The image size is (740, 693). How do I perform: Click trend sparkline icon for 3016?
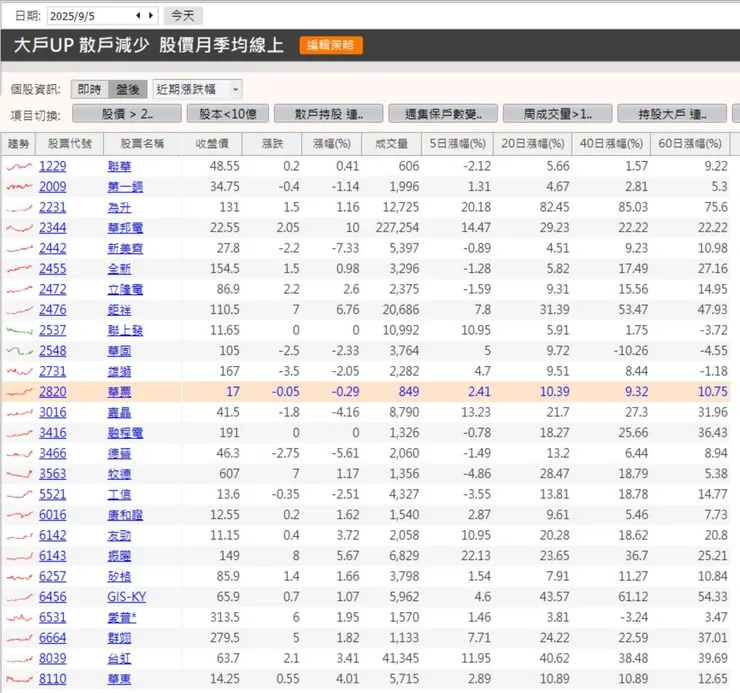19,413
